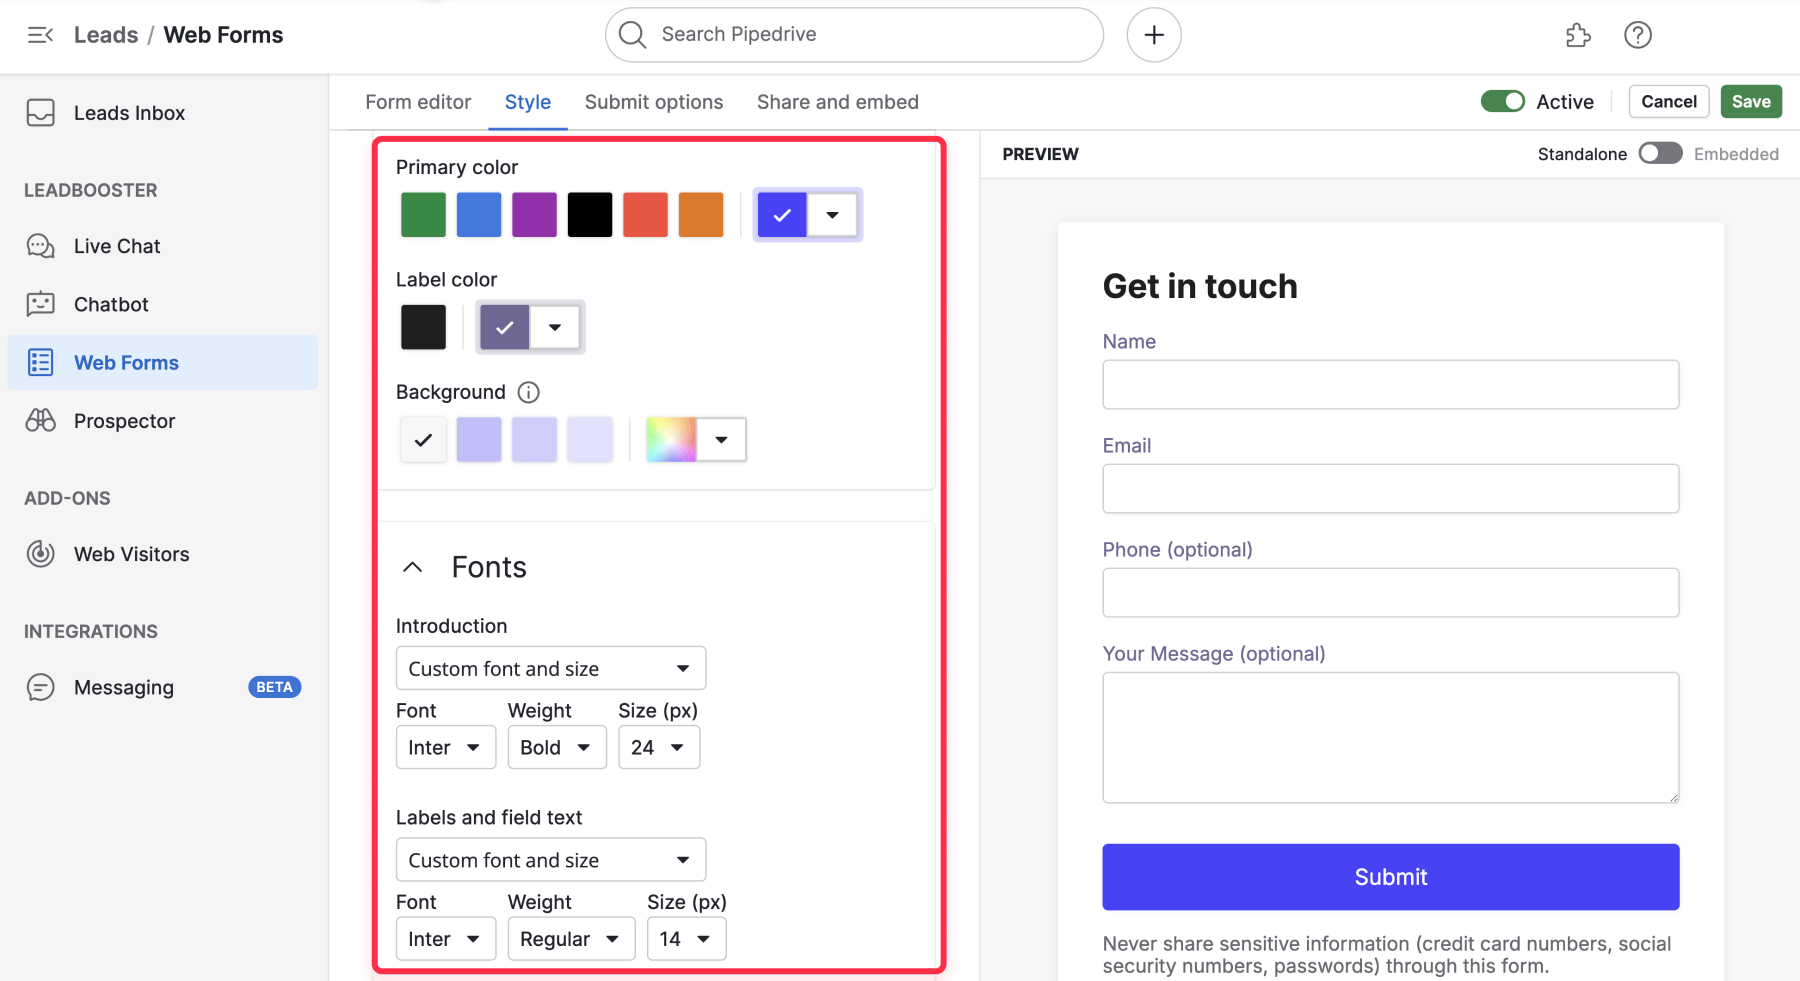The height and width of the screenshot is (981, 1800).
Task: Click the Submit button in preview
Action: click(1391, 877)
